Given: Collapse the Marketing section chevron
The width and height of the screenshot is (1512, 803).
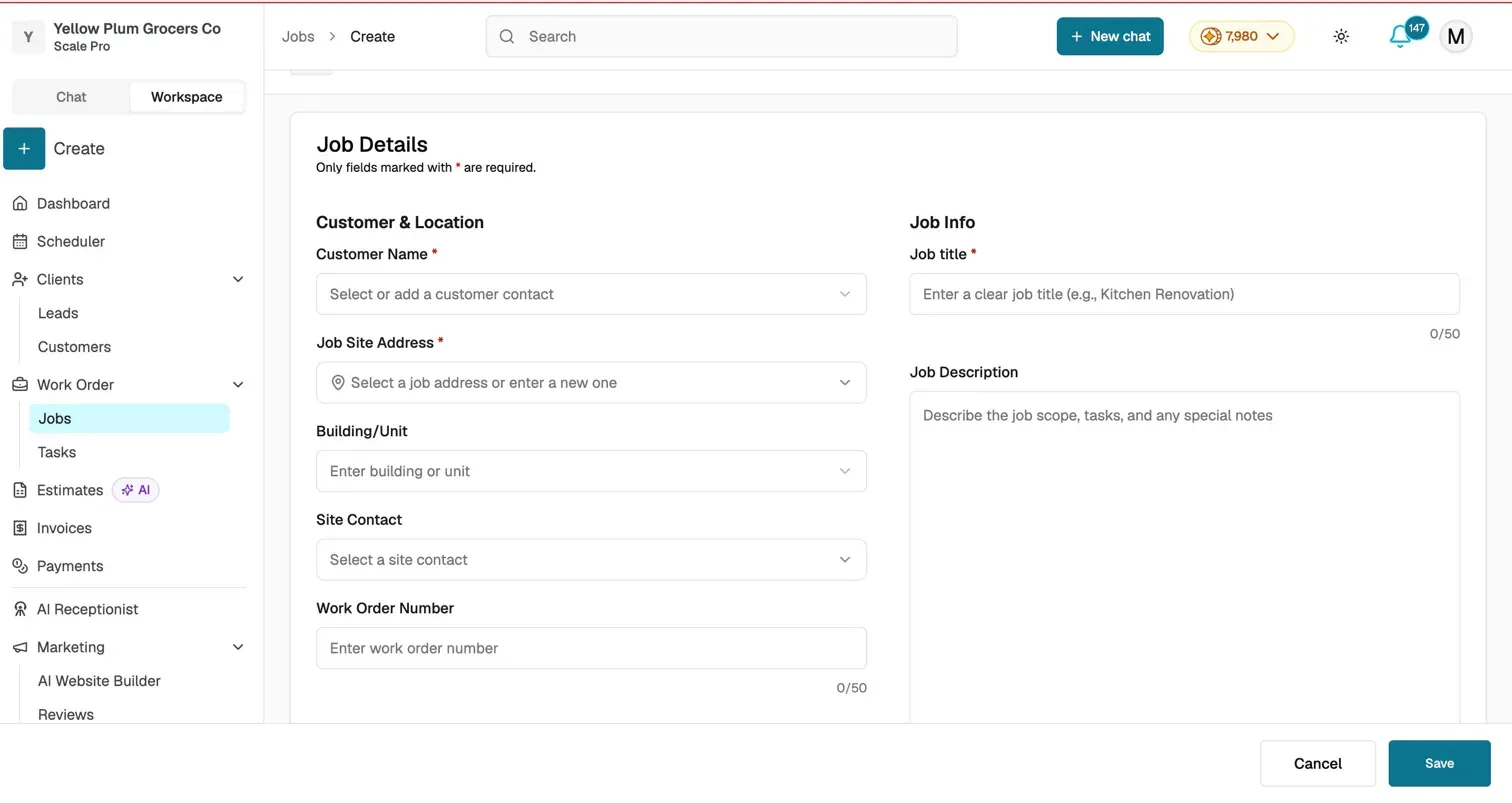Looking at the screenshot, I should [238, 648].
